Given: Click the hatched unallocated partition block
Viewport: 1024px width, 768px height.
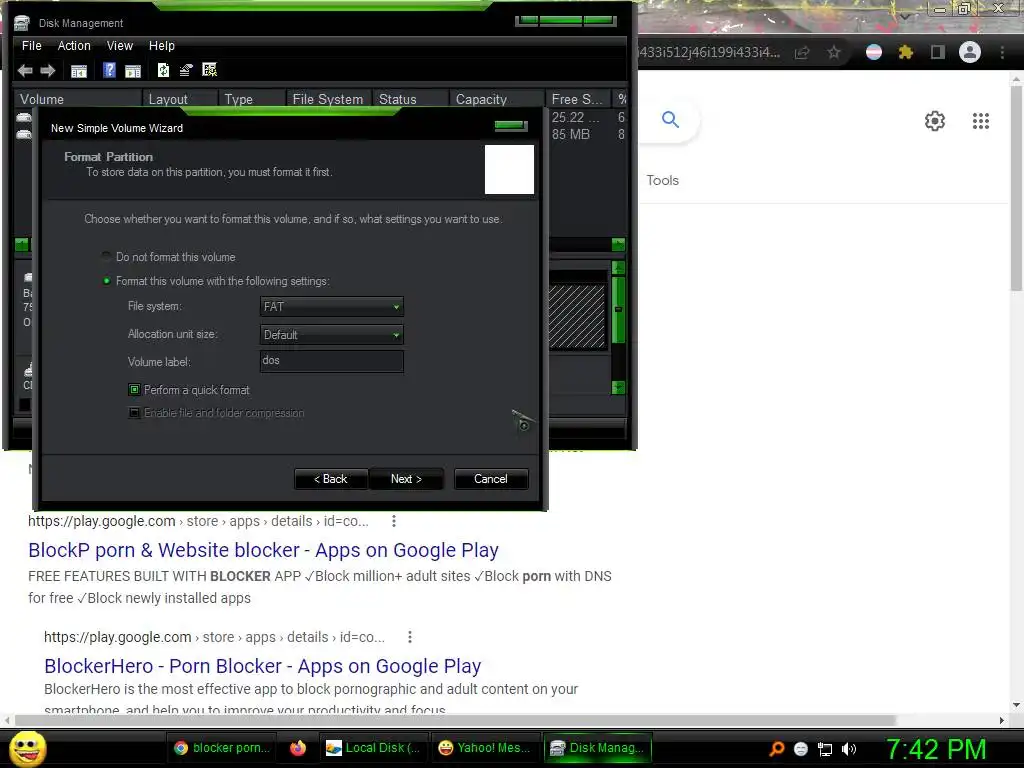Looking at the screenshot, I should pos(577,316).
